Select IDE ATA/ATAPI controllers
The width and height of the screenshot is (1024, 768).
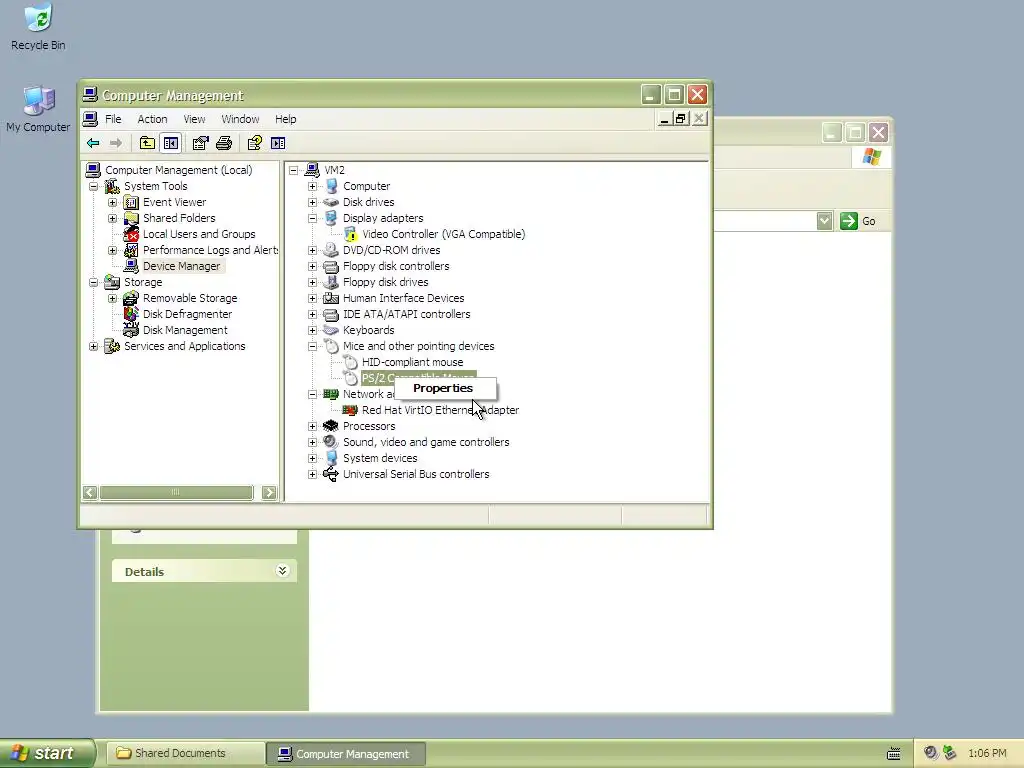click(406, 314)
